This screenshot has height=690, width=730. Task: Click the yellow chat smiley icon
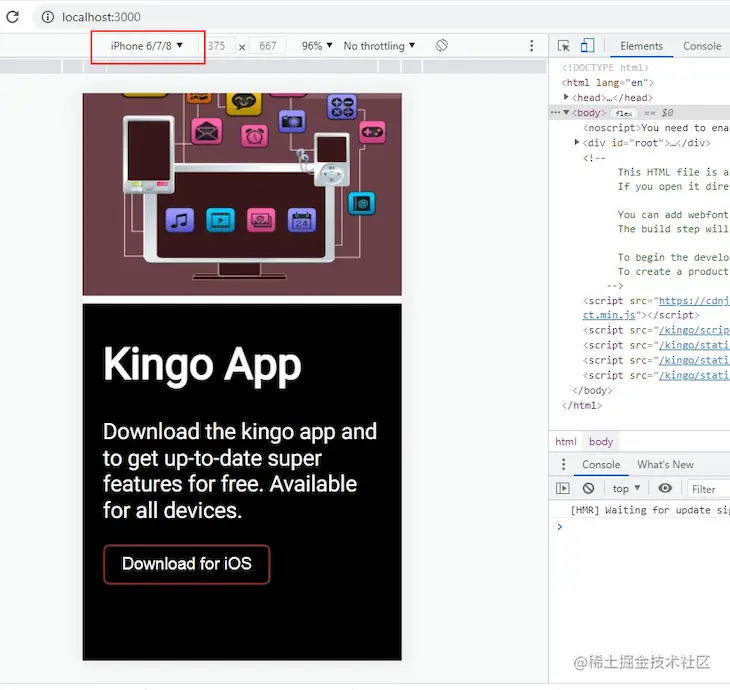coord(244,102)
